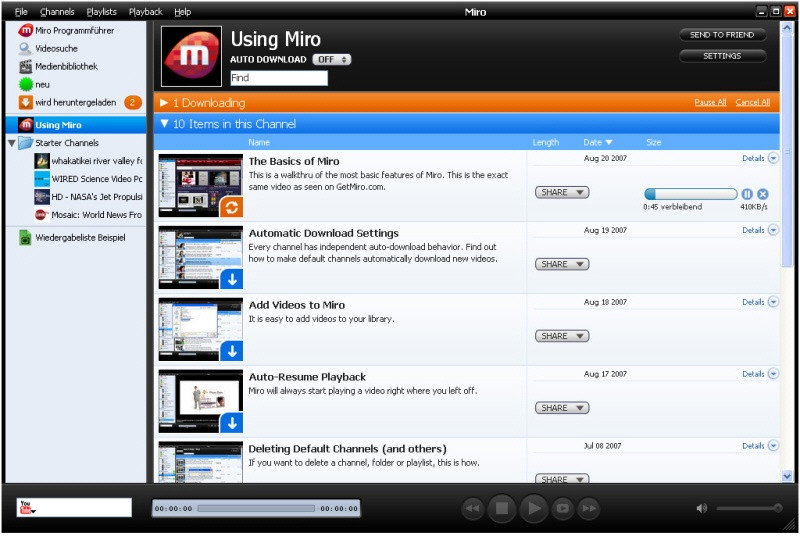
Task: Open whakatikei river valley channel
Action: pos(89,161)
